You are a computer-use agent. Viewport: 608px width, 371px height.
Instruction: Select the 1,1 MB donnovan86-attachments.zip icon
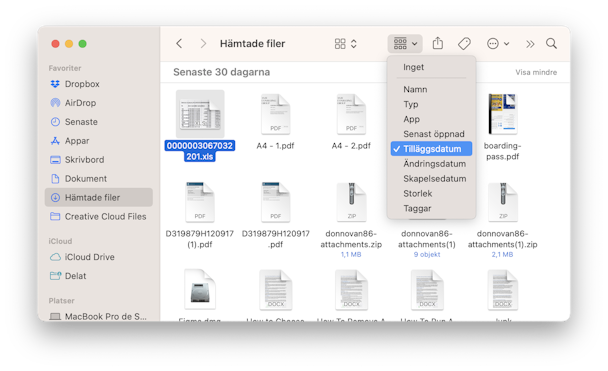click(x=351, y=202)
